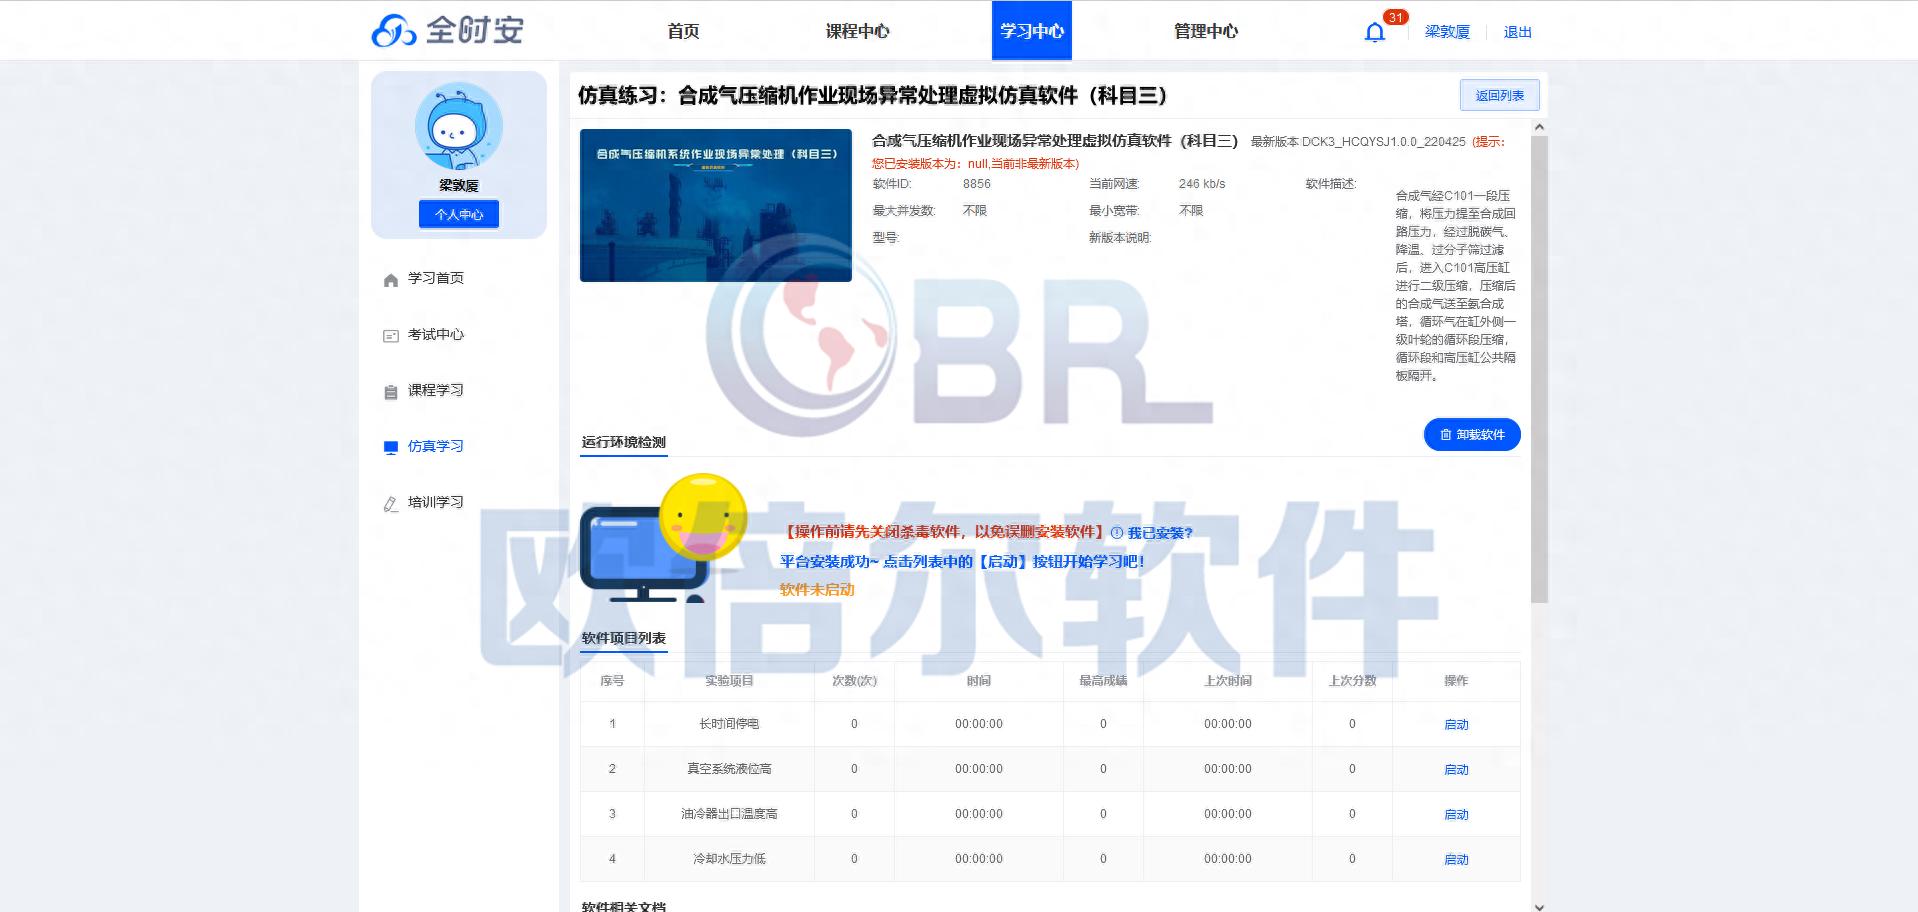This screenshot has height=912, width=1918.
Task: Go to 首页 in top navigation
Action: click(x=684, y=31)
